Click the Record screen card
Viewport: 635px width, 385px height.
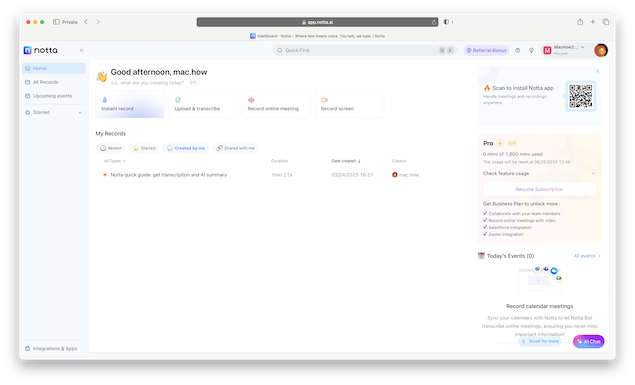[x=349, y=104]
